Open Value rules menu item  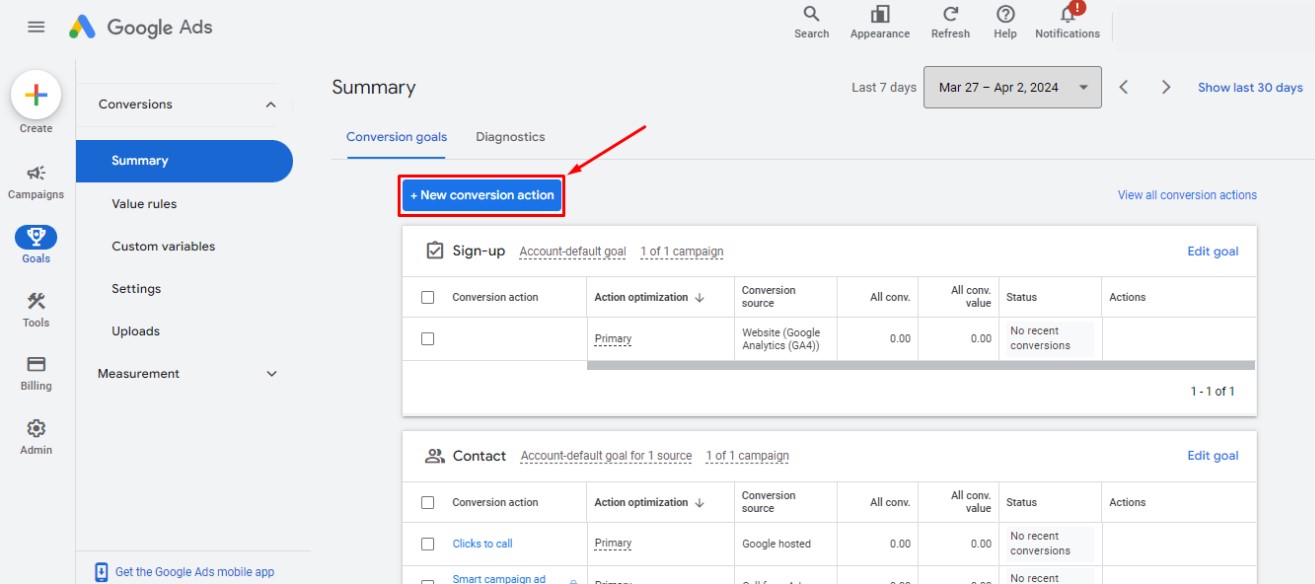144,204
